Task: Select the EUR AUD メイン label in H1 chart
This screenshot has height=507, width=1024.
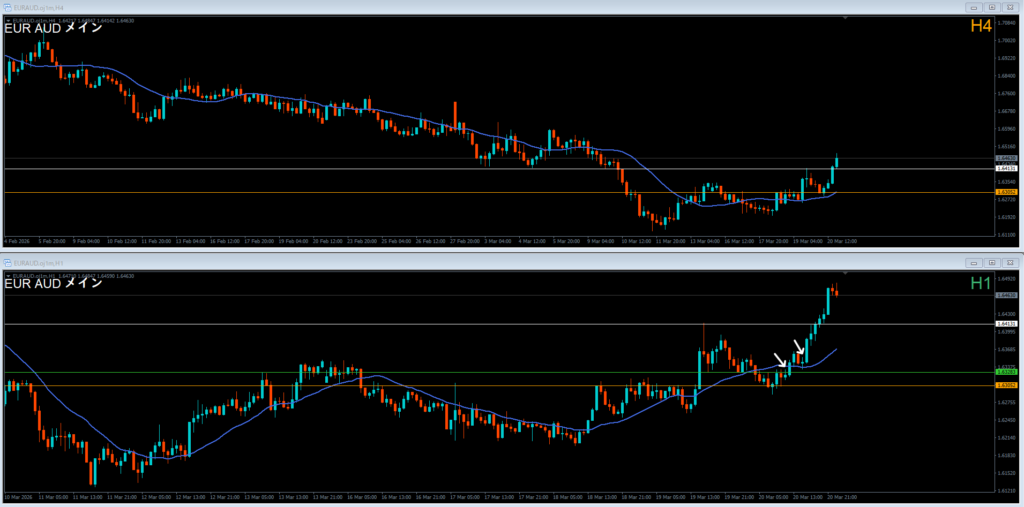Action: click(53, 283)
